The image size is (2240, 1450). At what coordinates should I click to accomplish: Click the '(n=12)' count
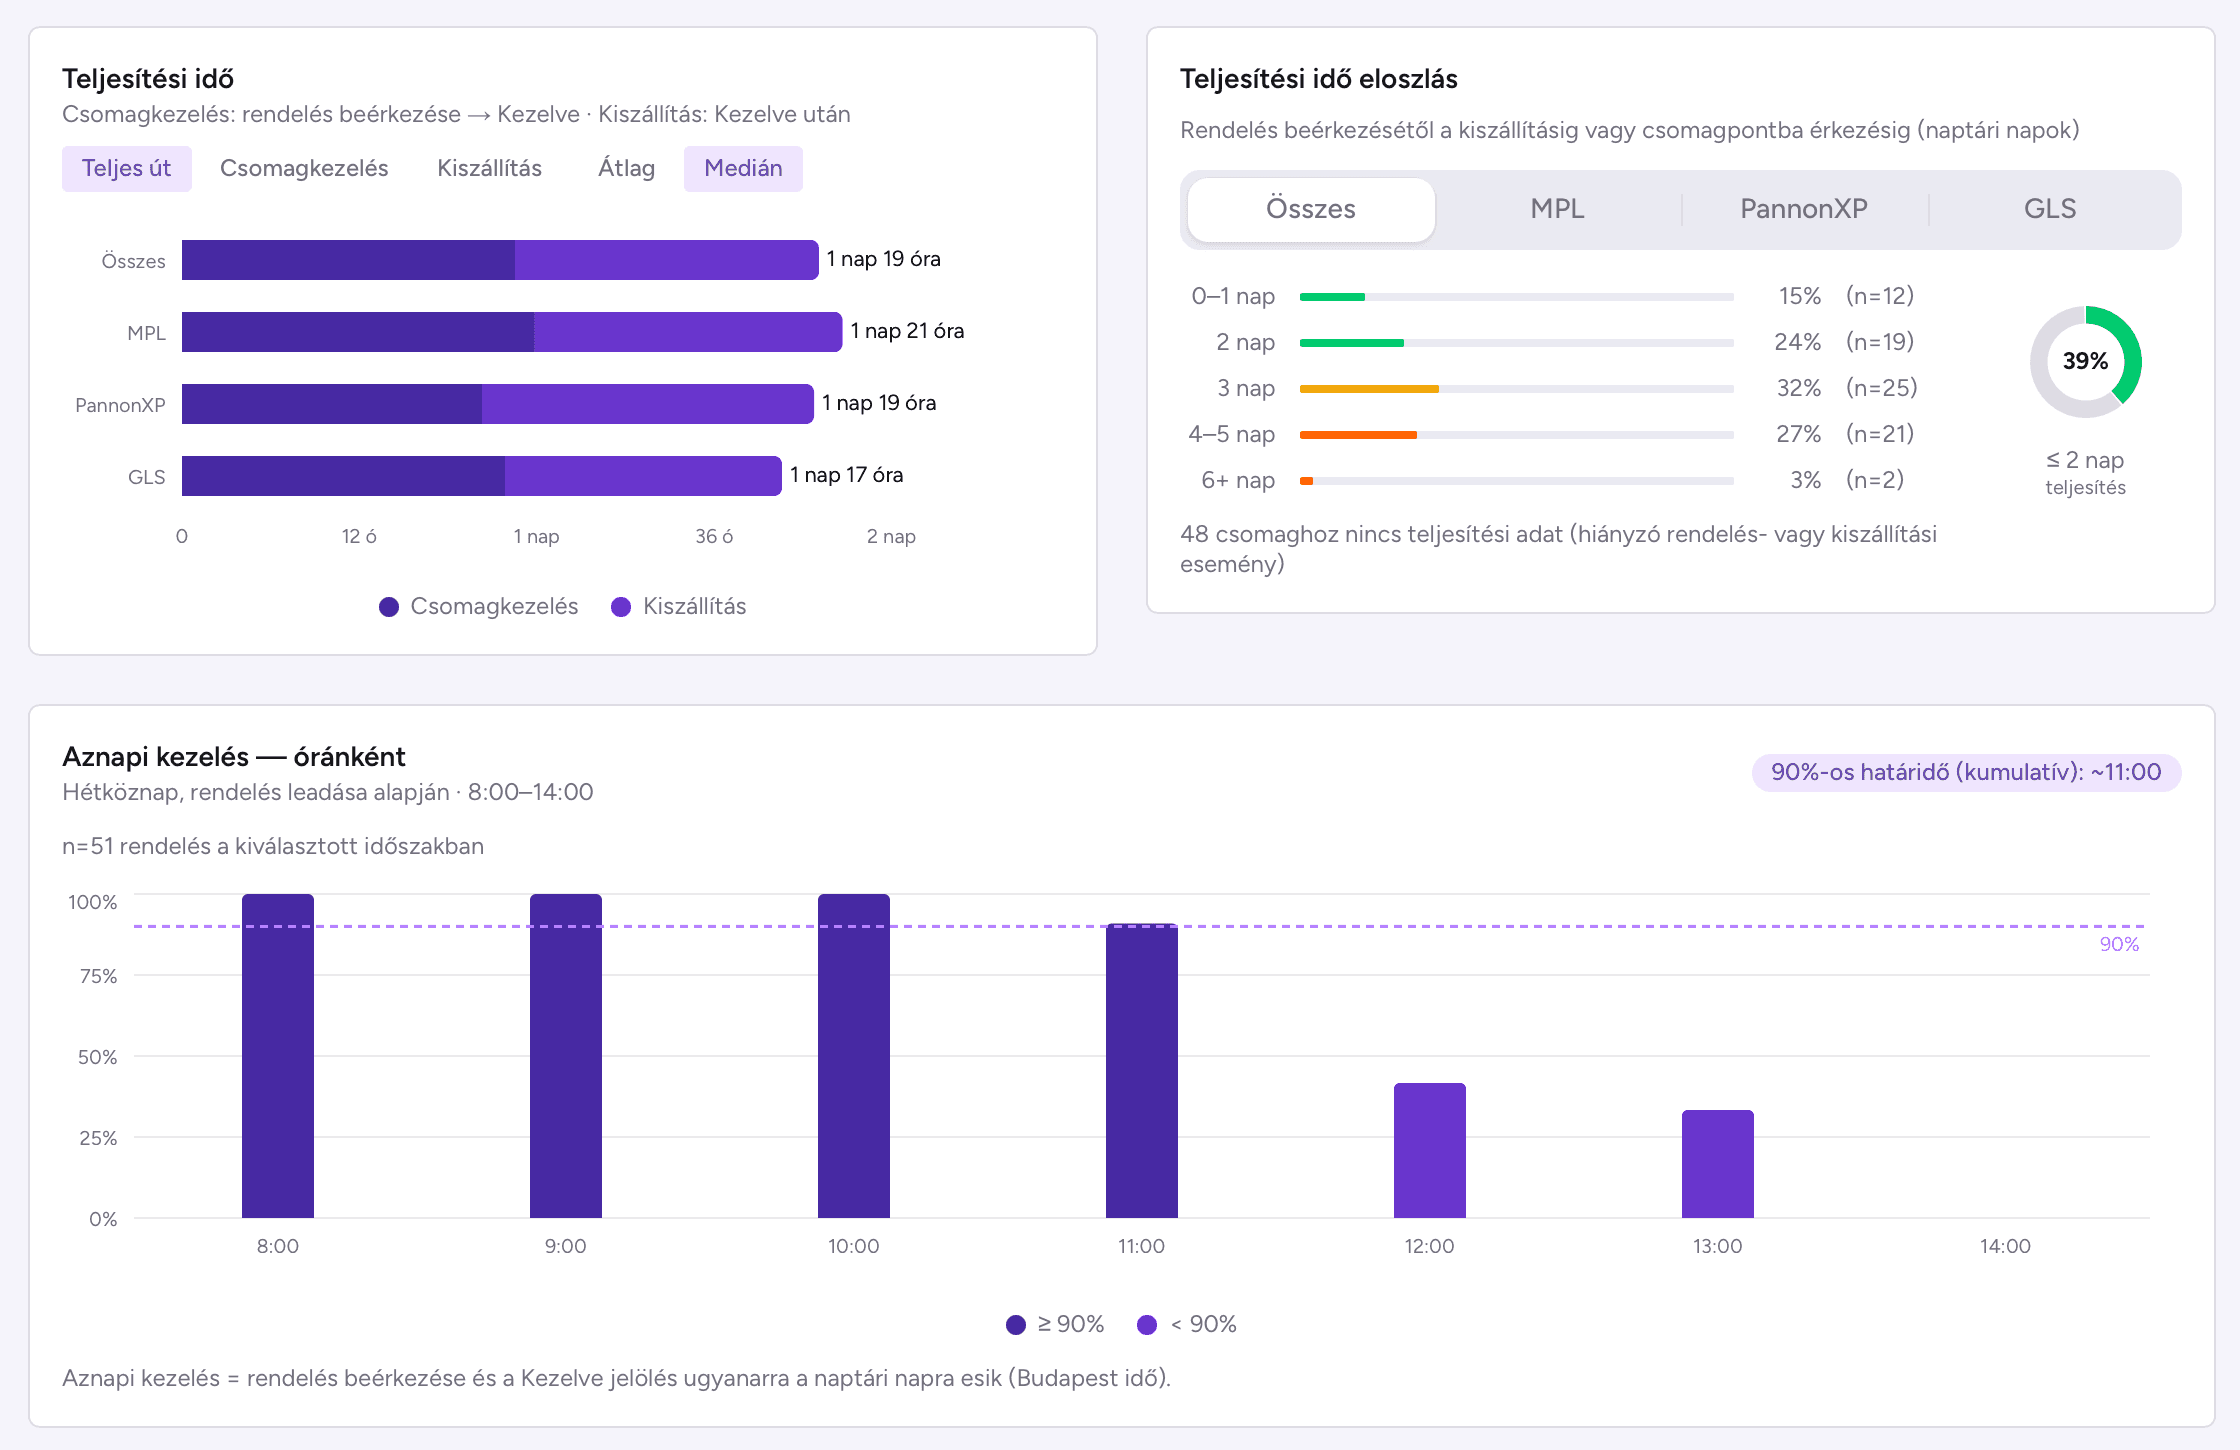[x=1880, y=296]
